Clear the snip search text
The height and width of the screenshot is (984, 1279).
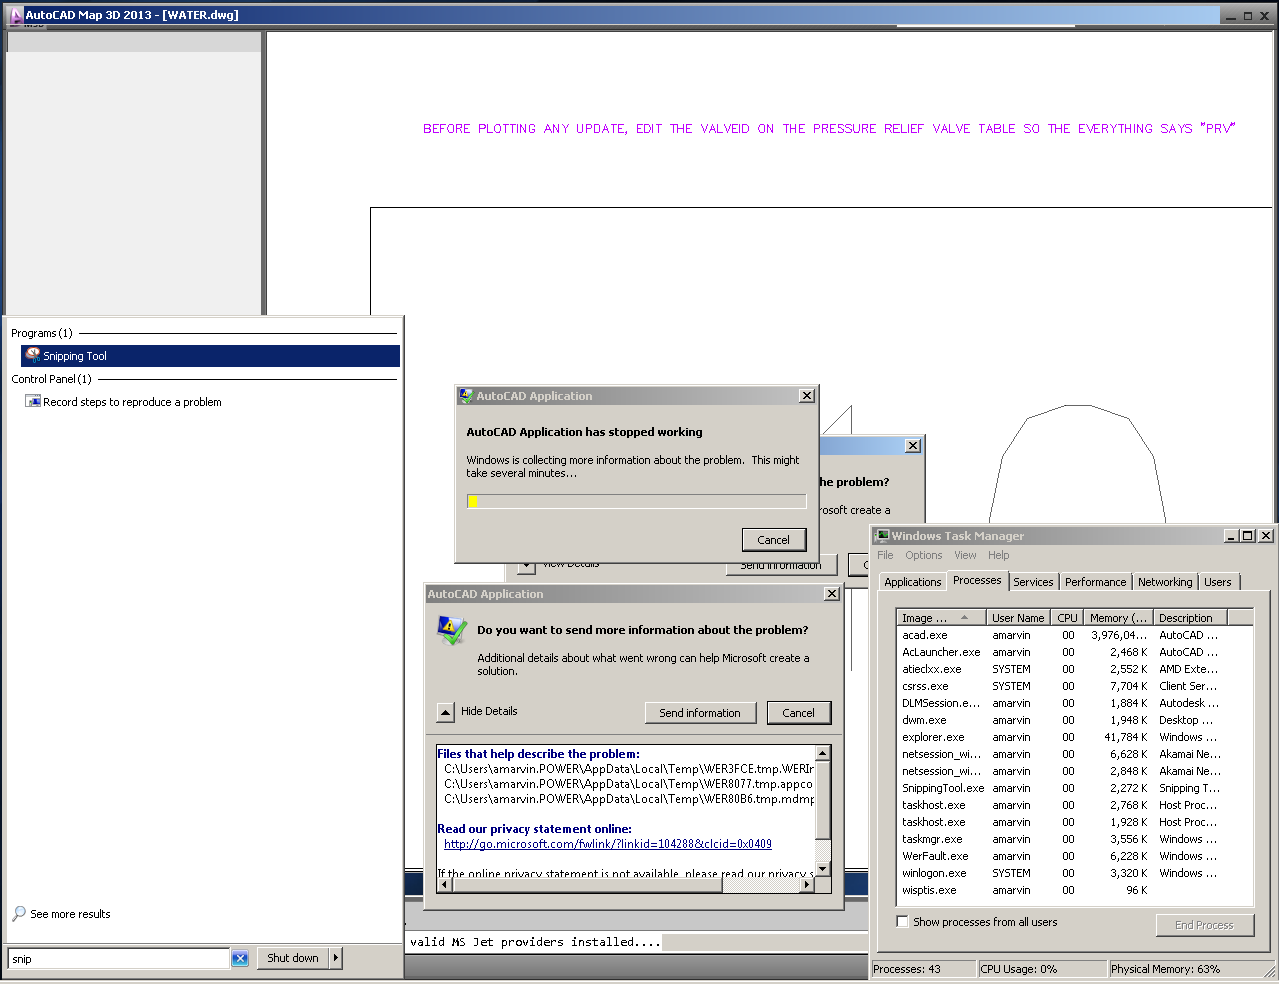240,958
